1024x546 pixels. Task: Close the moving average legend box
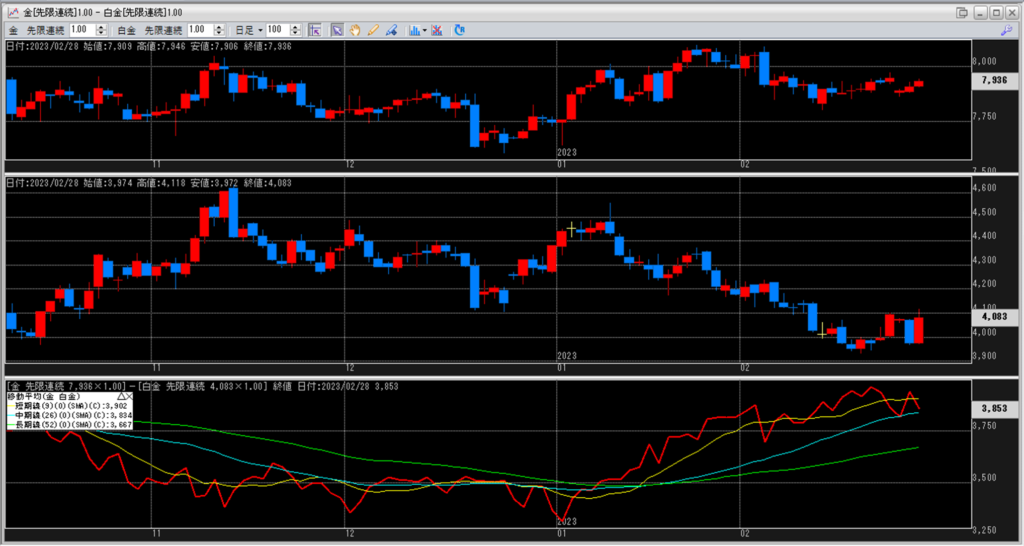[x=130, y=397]
